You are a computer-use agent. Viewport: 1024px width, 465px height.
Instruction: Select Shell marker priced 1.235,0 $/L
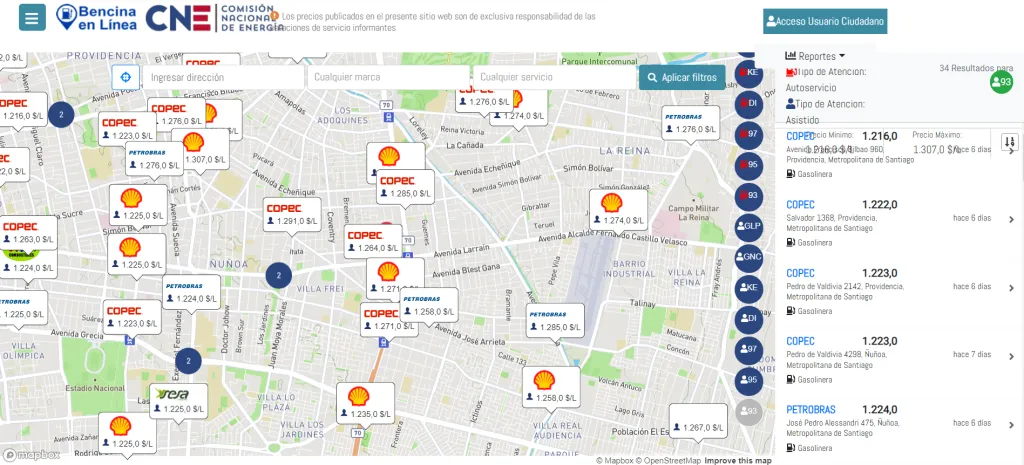(x=365, y=404)
